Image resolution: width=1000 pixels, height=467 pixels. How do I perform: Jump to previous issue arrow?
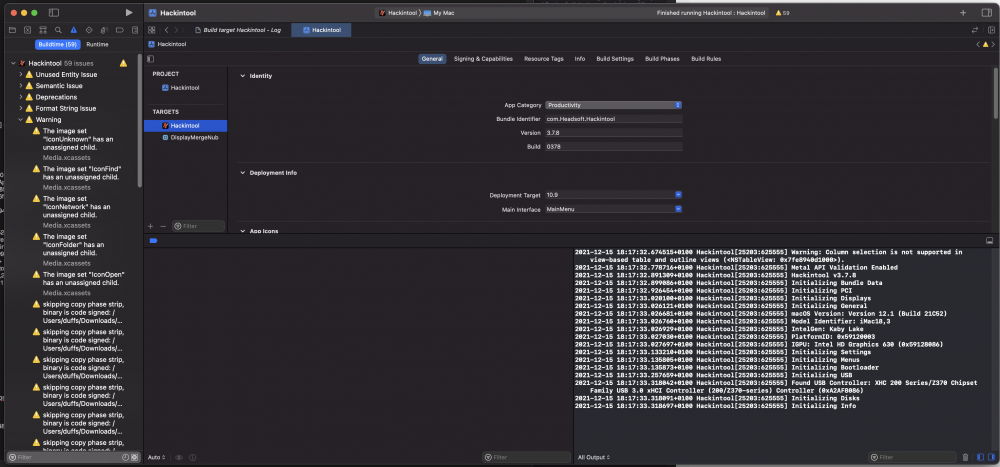tap(978, 44)
